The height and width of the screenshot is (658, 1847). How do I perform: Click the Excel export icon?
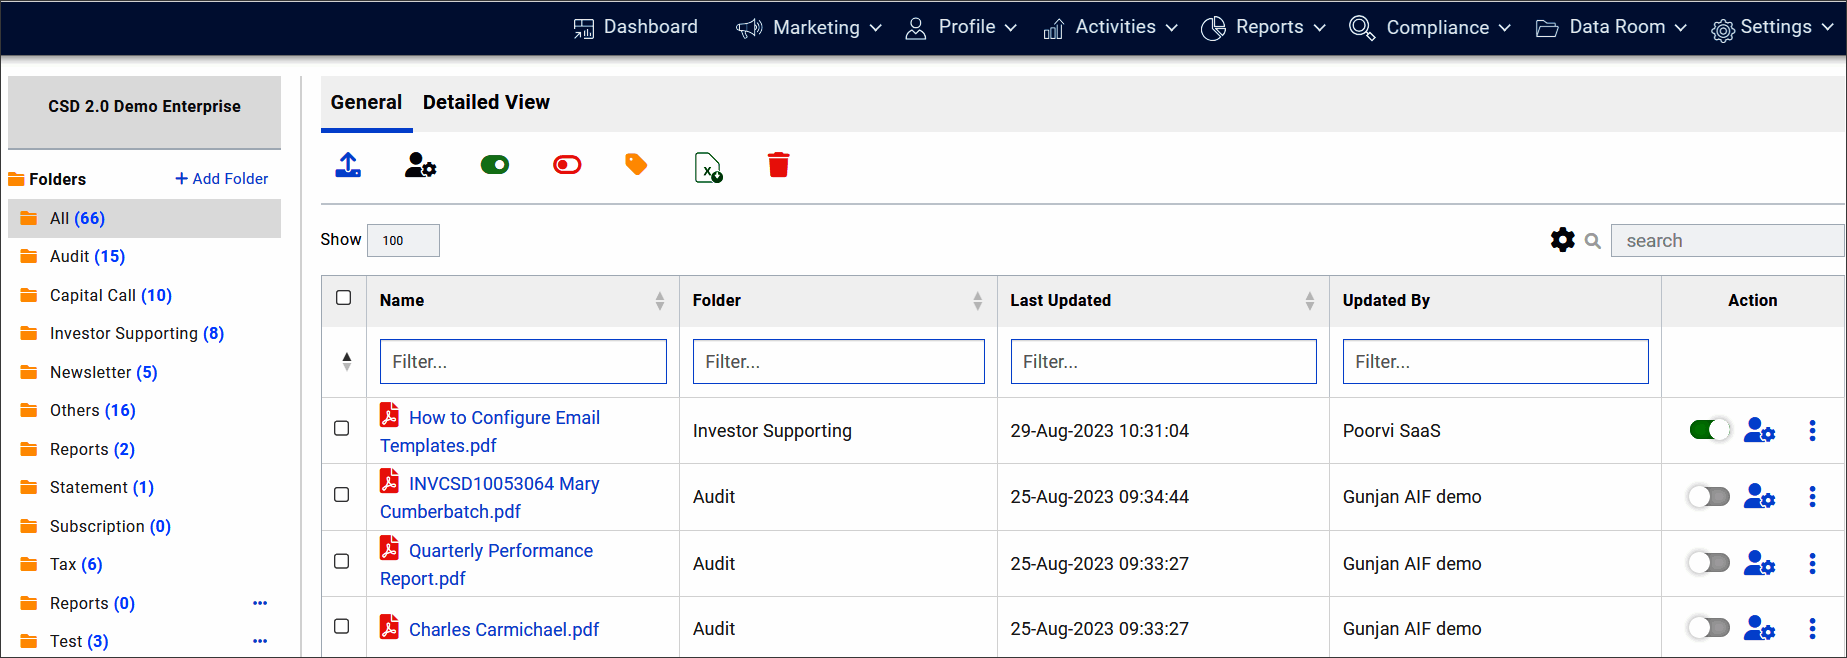point(708,167)
